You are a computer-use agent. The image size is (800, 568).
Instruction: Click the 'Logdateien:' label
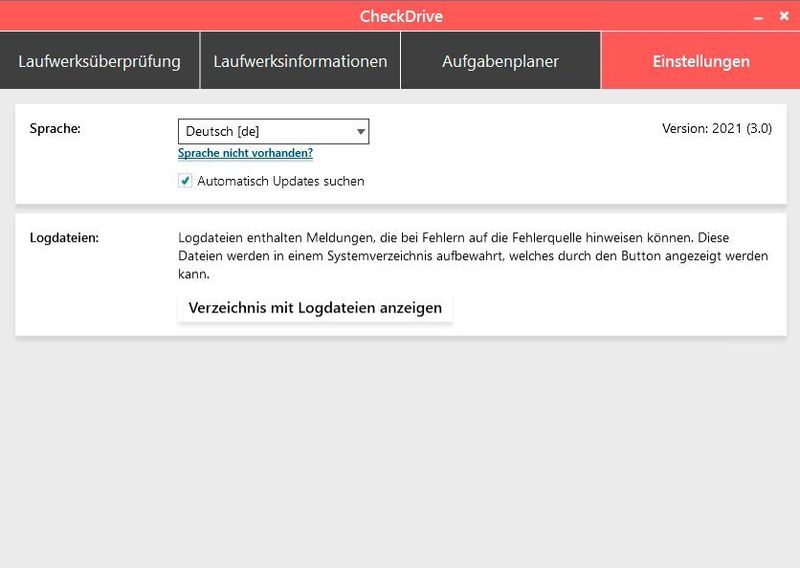click(x=64, y=238)
